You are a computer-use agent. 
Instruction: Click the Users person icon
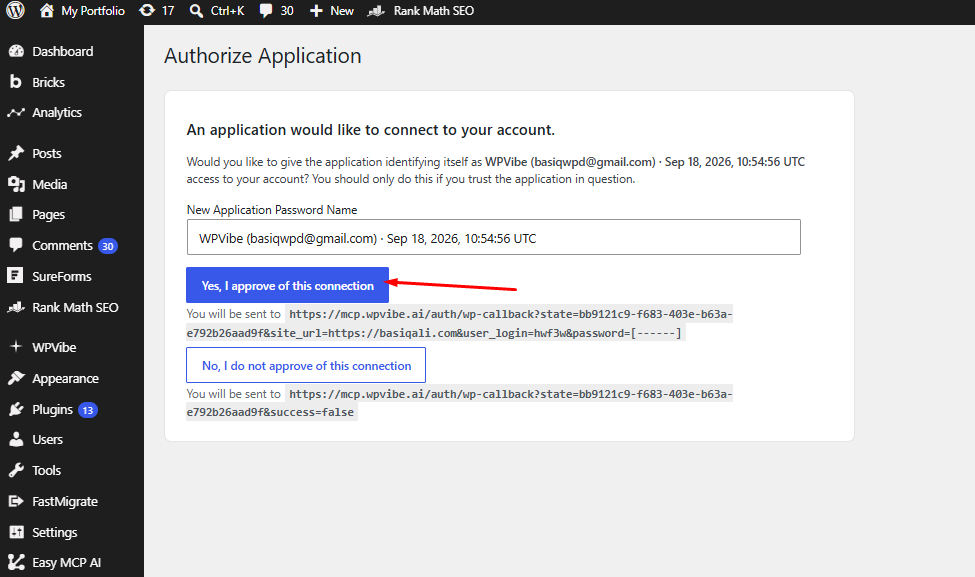(x=16, y=439)
